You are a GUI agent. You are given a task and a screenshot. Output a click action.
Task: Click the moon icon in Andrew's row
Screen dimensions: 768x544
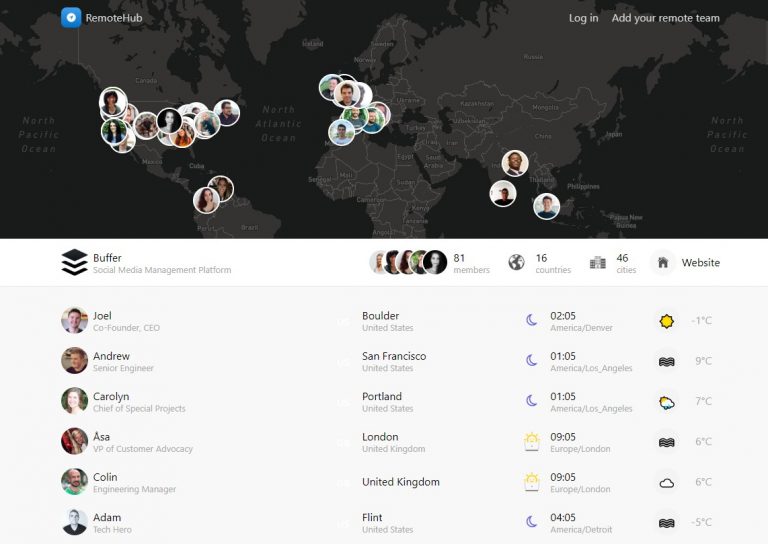point(531,360)
